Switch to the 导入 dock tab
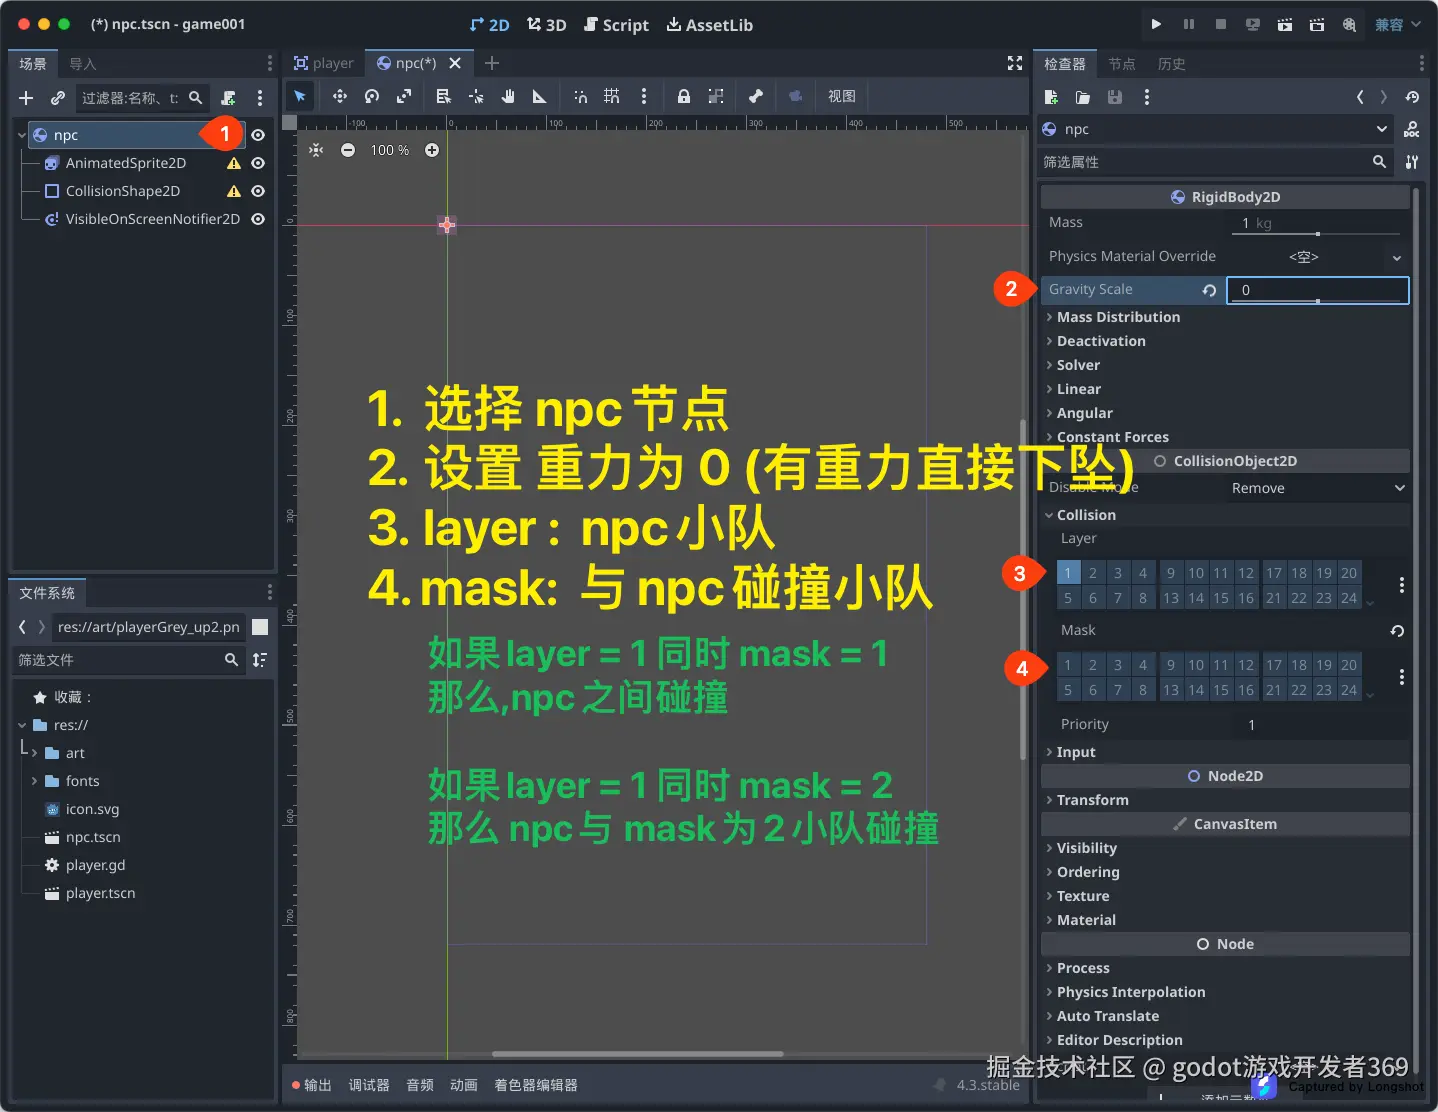Screen dimensions: 1438x1112 click(83, 64)
